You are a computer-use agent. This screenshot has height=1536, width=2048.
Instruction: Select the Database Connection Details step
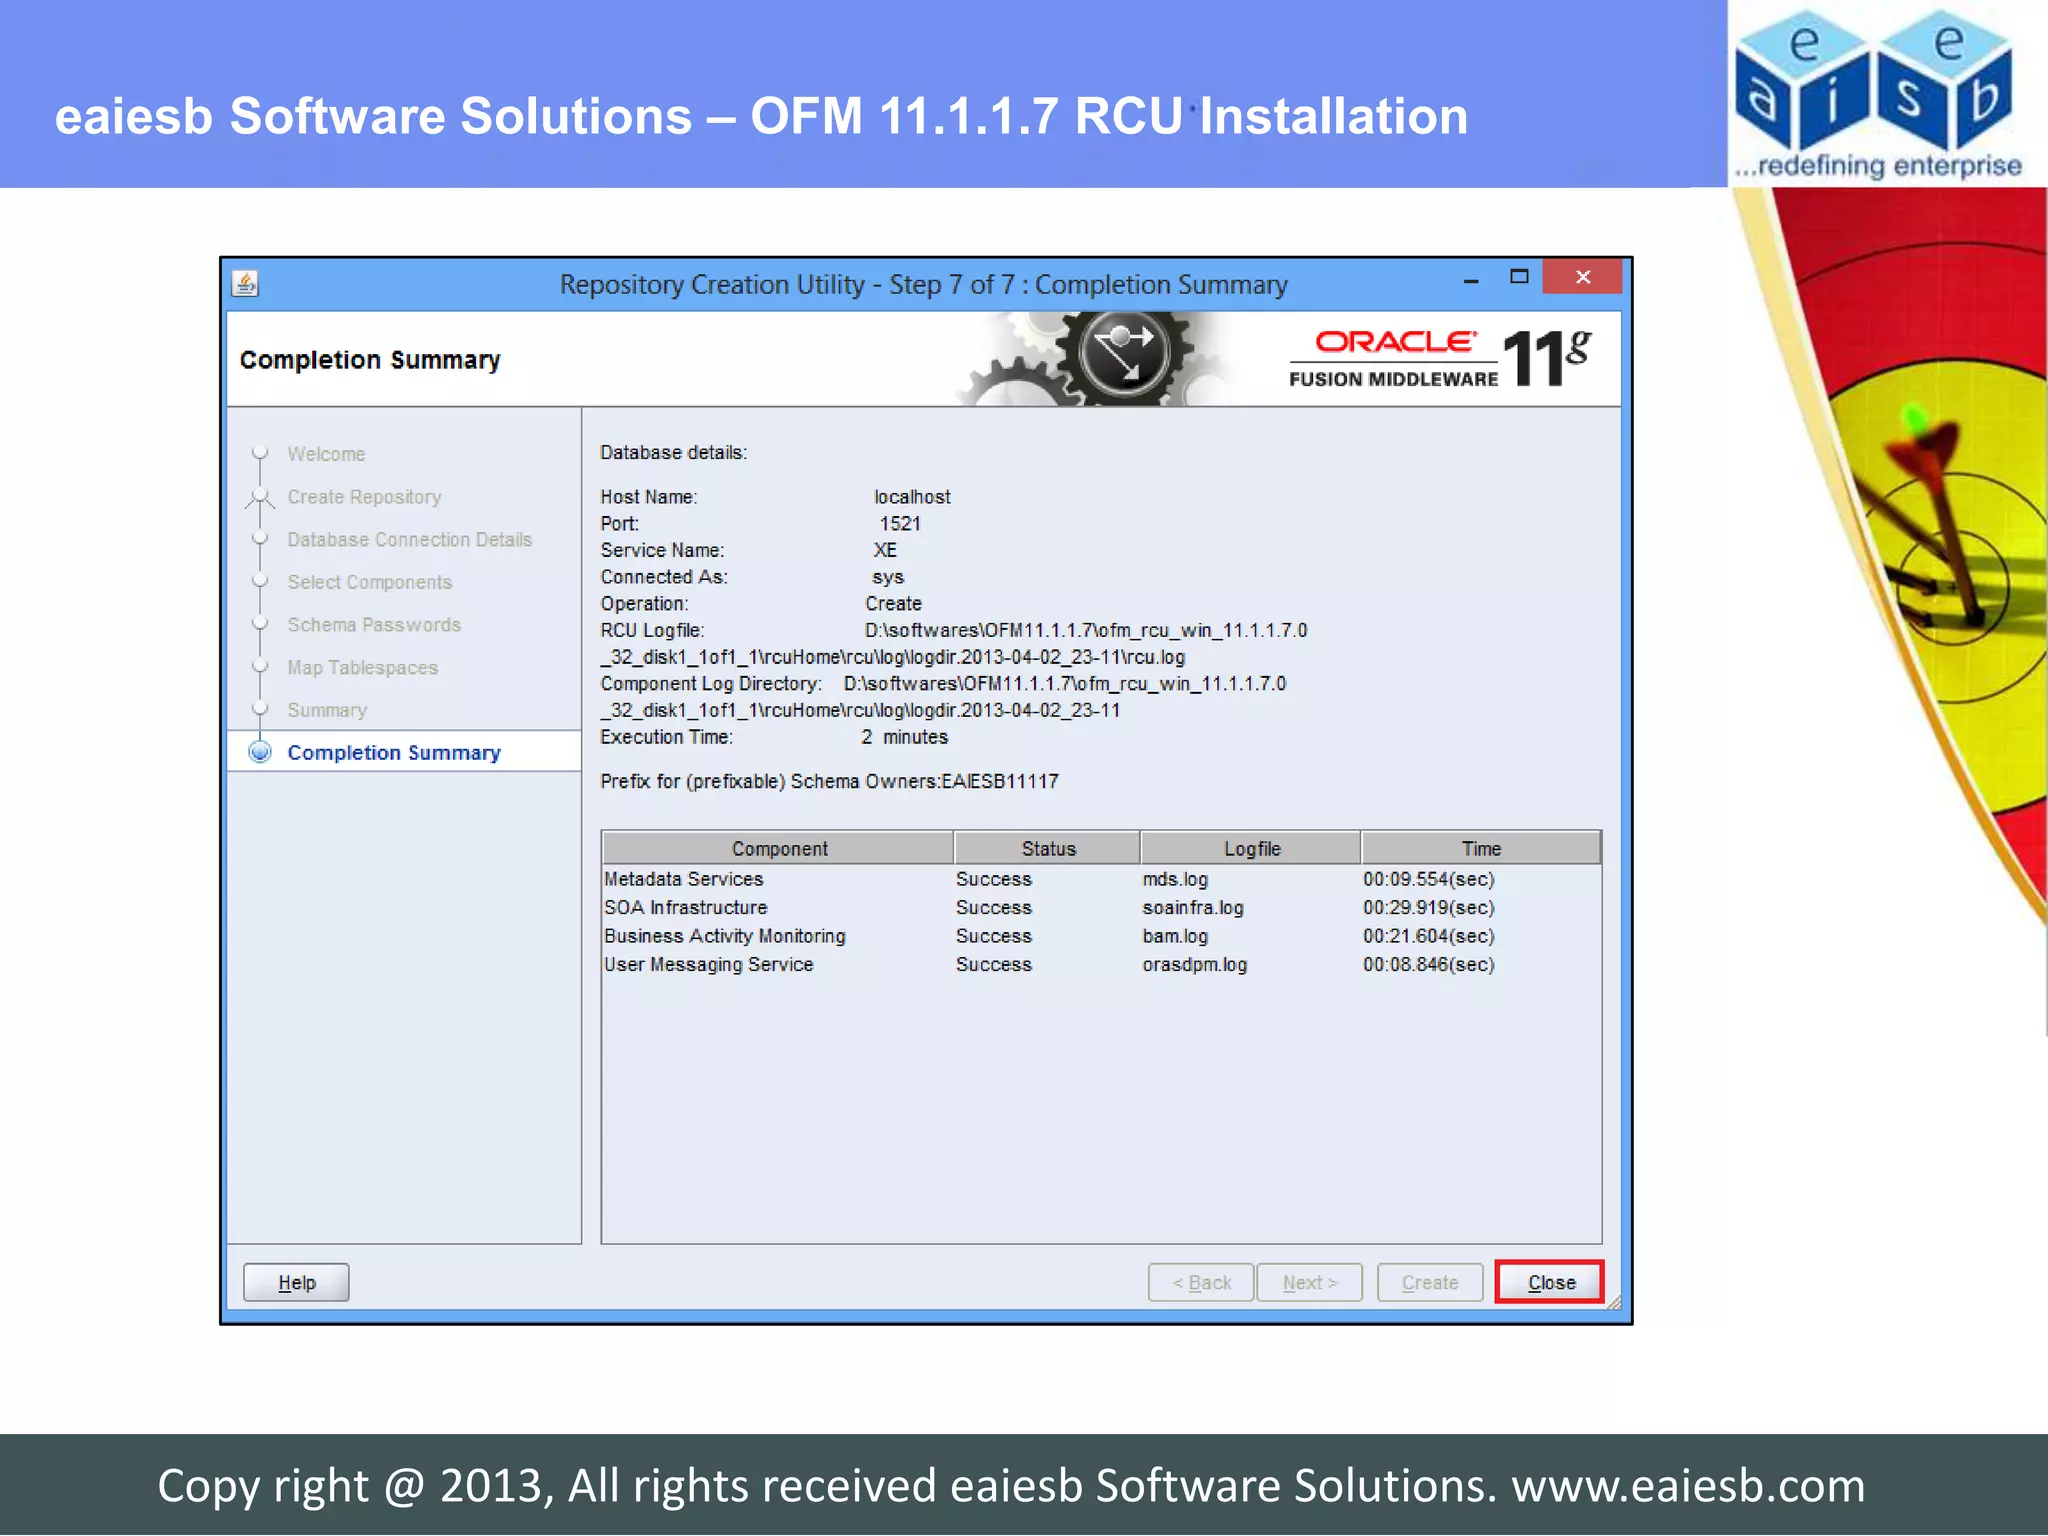[410, 540]
